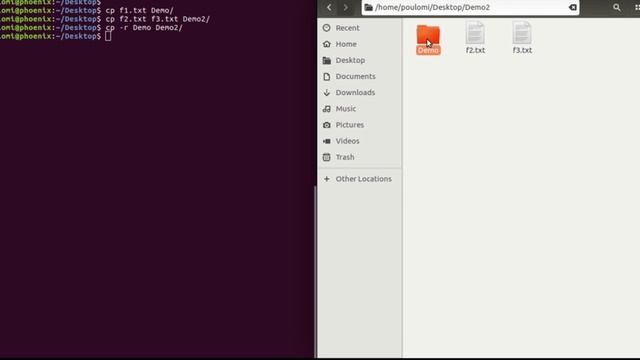This screenshot has height=360, width=640.
Task: Select the f3.txt file icon
Action: click(522, 33)
